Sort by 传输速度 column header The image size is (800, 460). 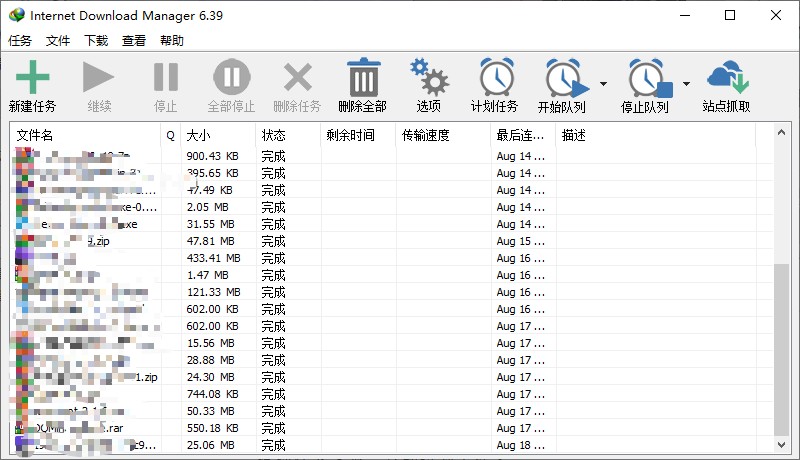pyautogui.click(x=443, y=135)
